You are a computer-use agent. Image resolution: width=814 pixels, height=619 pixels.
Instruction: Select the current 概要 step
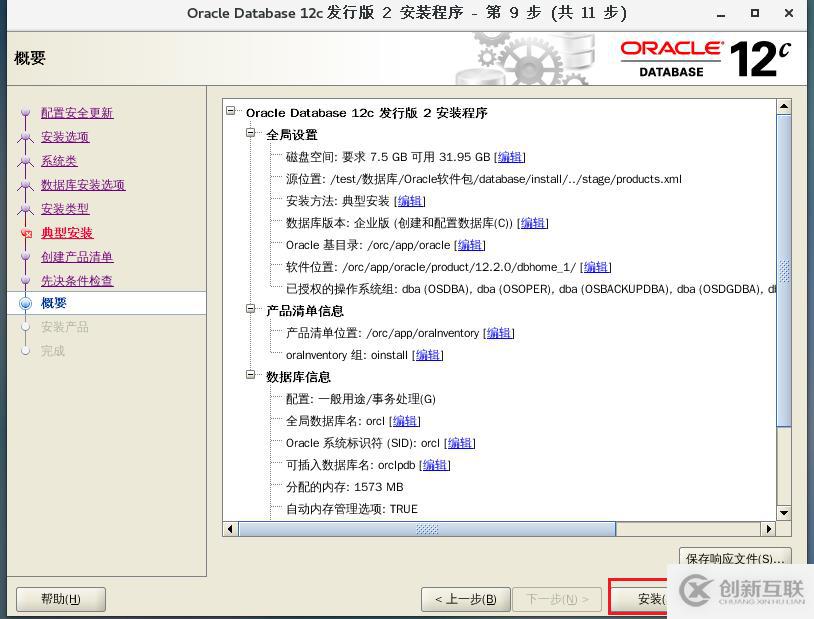pos(106,303)
